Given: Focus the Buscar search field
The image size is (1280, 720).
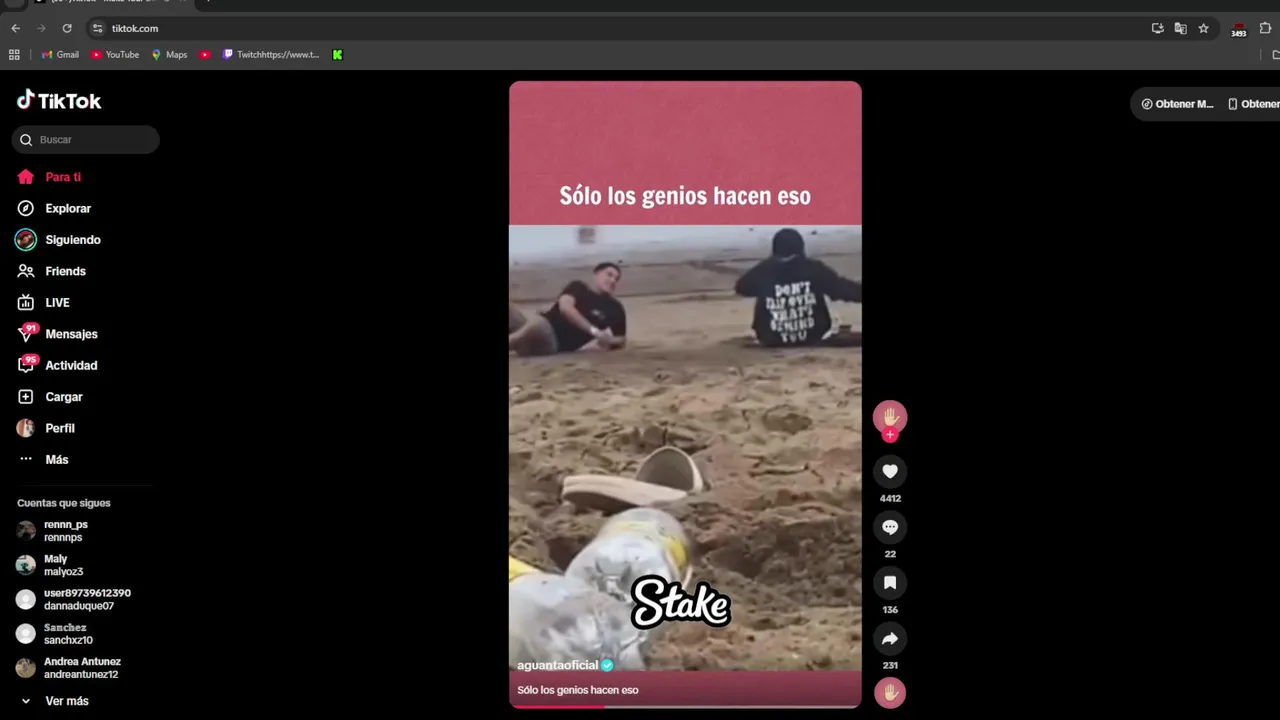Looking at the screenshot, I should coord(86,140).
